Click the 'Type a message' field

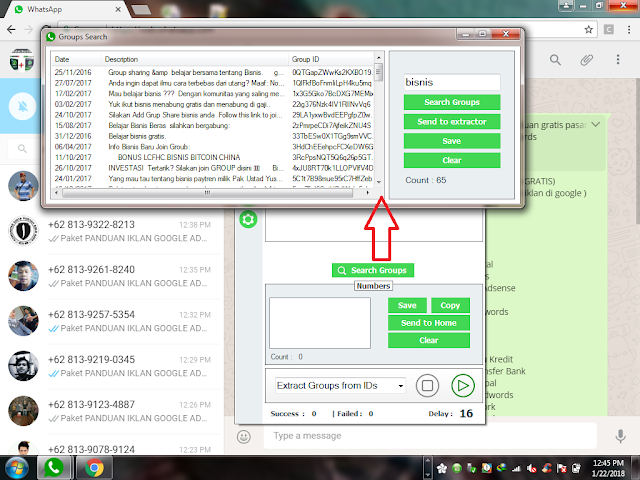tap(431, 436)
